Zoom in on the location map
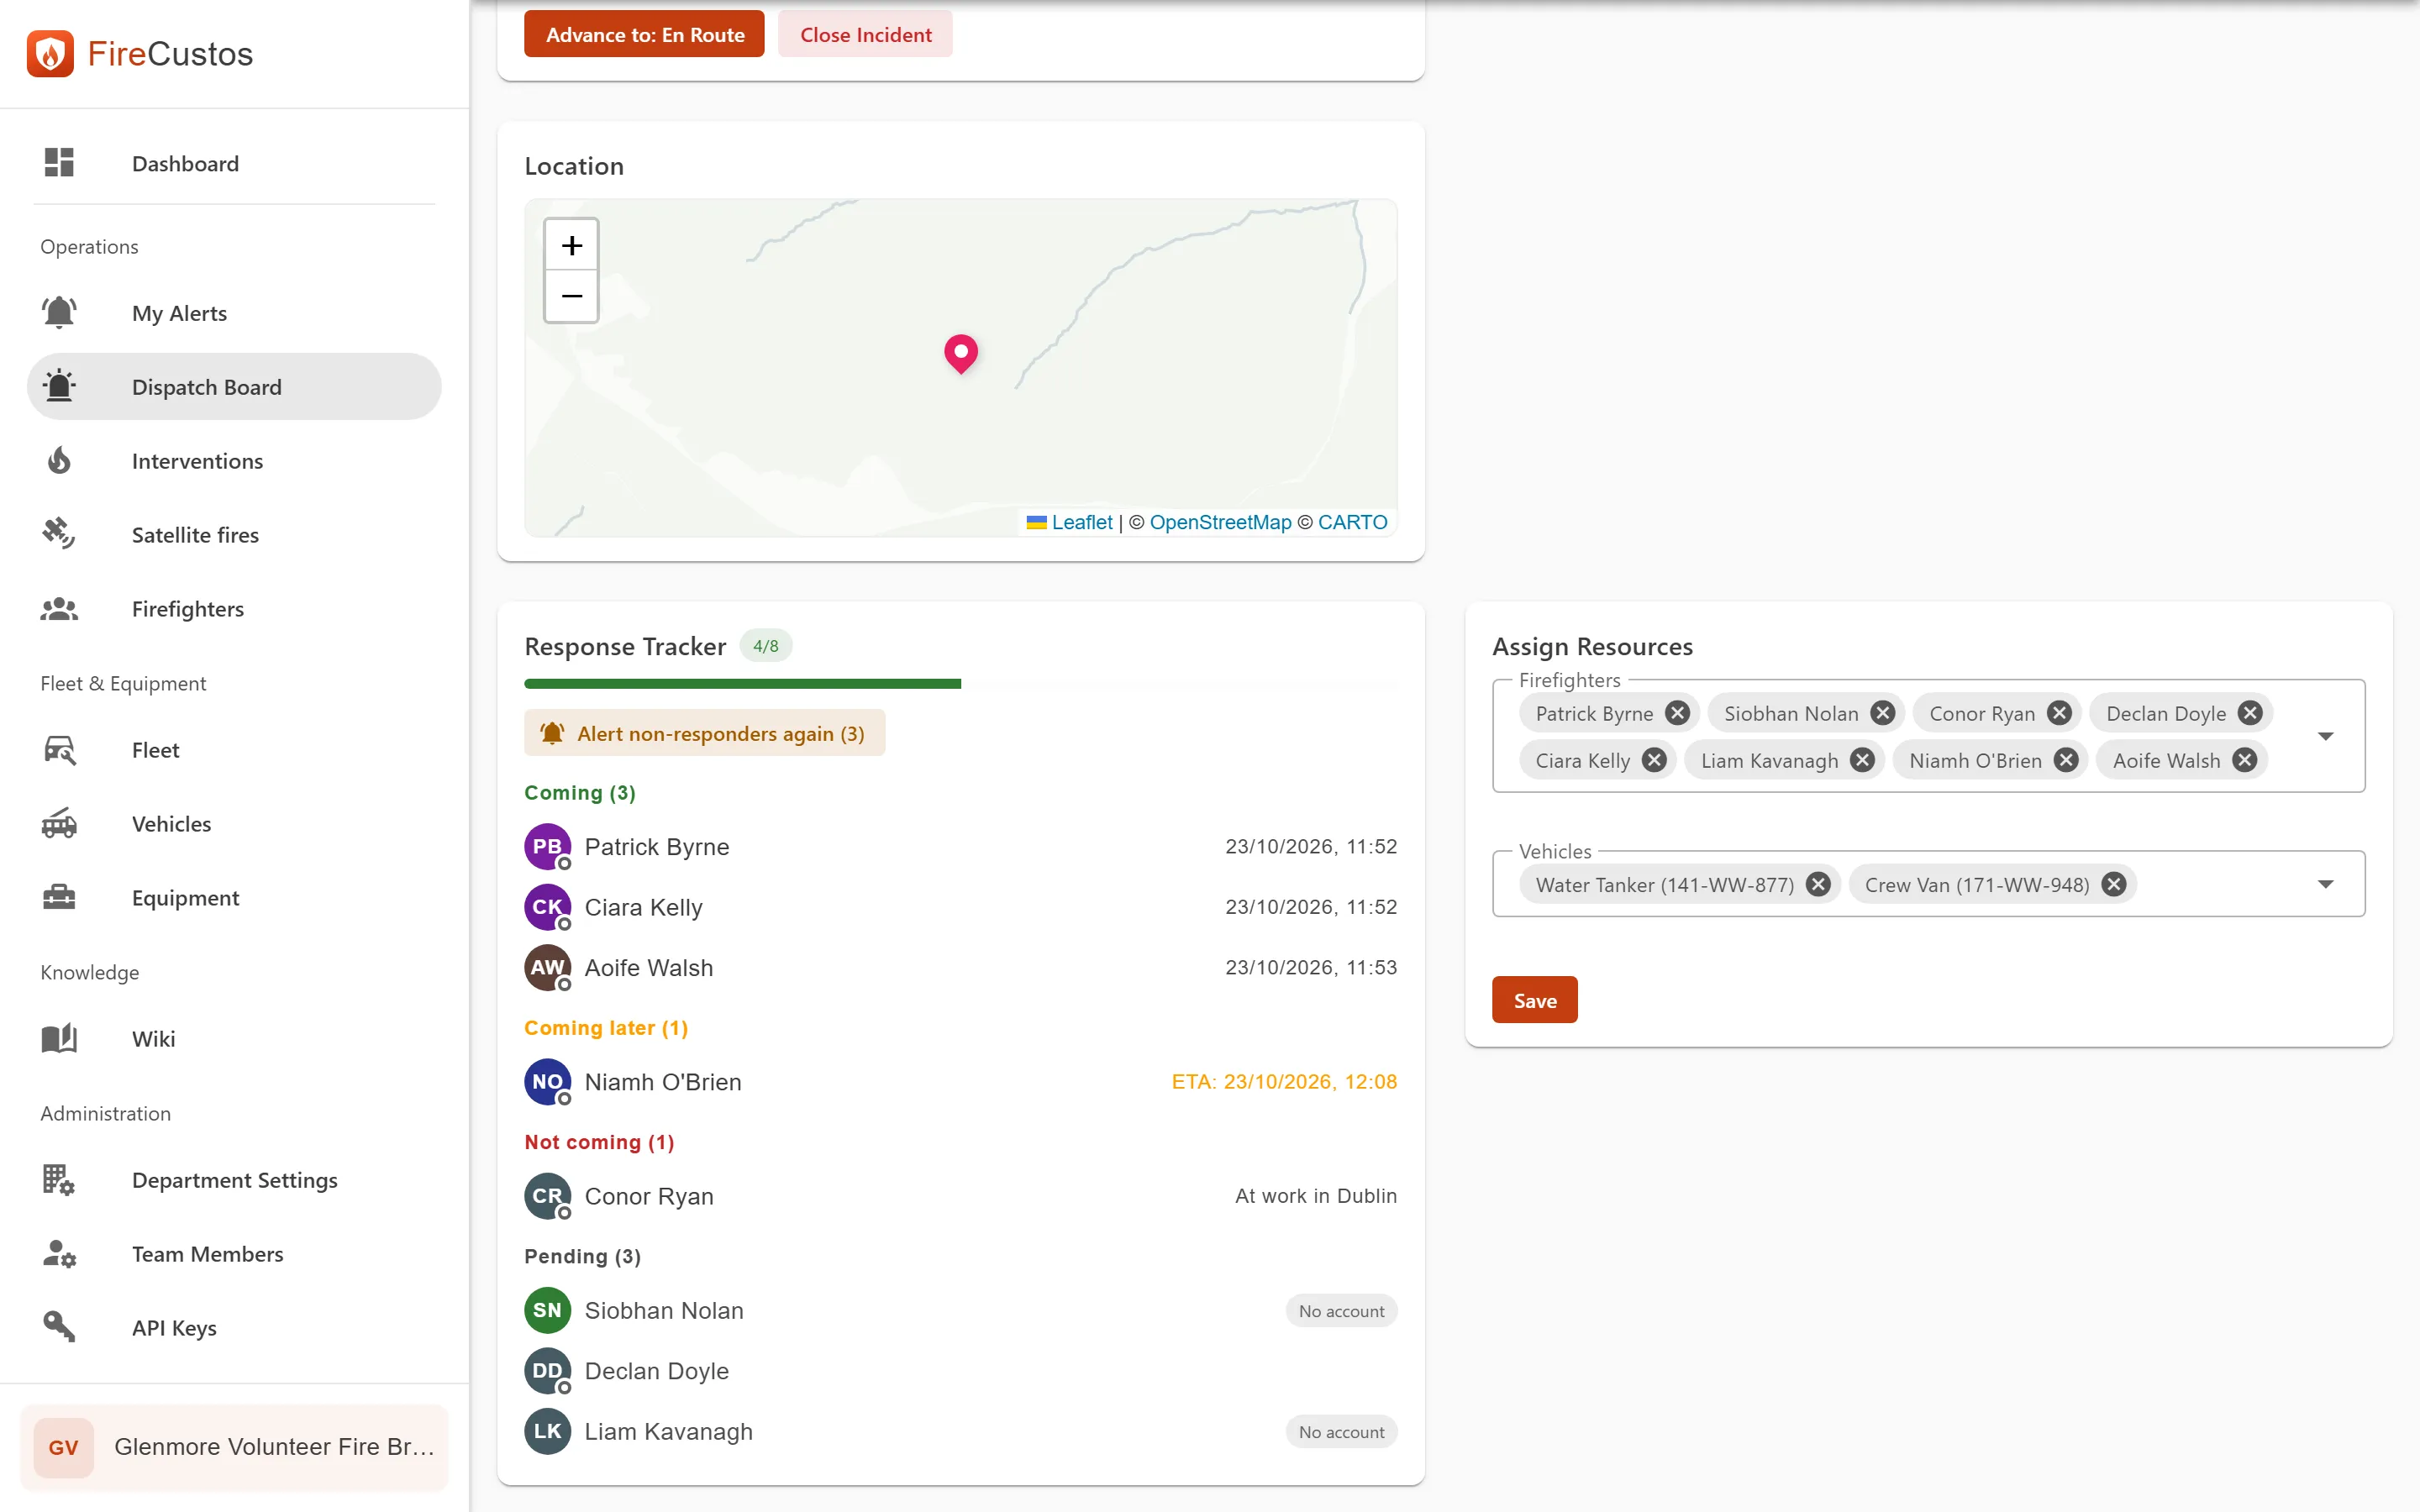 pyautogui.click(x=571, y=245)
